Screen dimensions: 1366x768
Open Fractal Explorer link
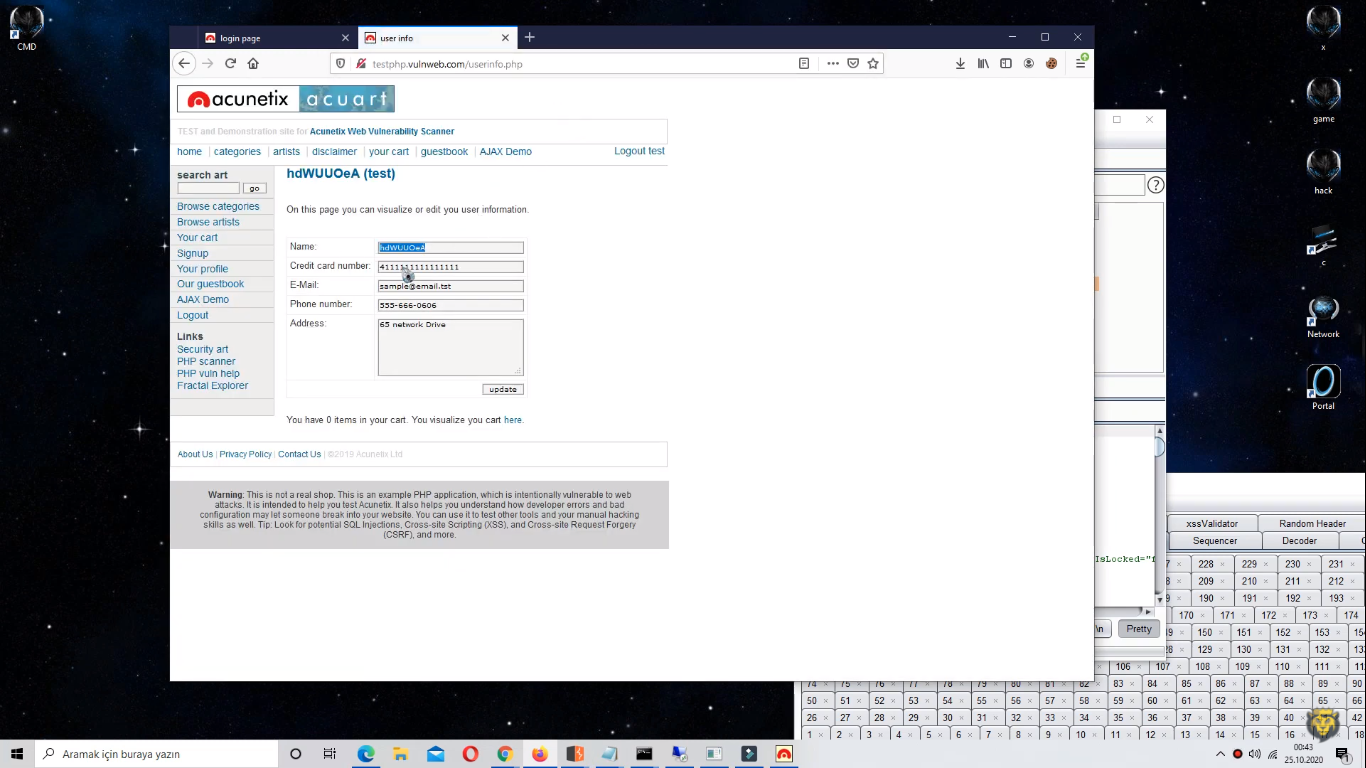212,385
